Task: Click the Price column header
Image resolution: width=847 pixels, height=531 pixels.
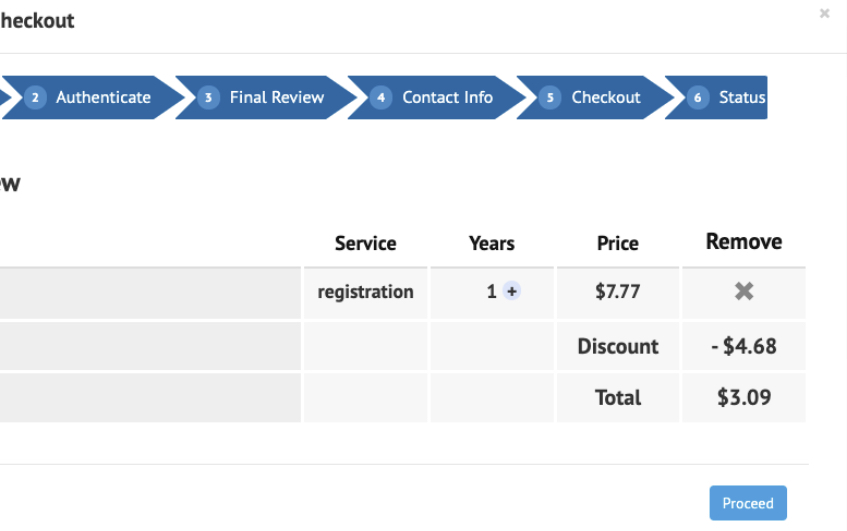Action: coord(617,243)
